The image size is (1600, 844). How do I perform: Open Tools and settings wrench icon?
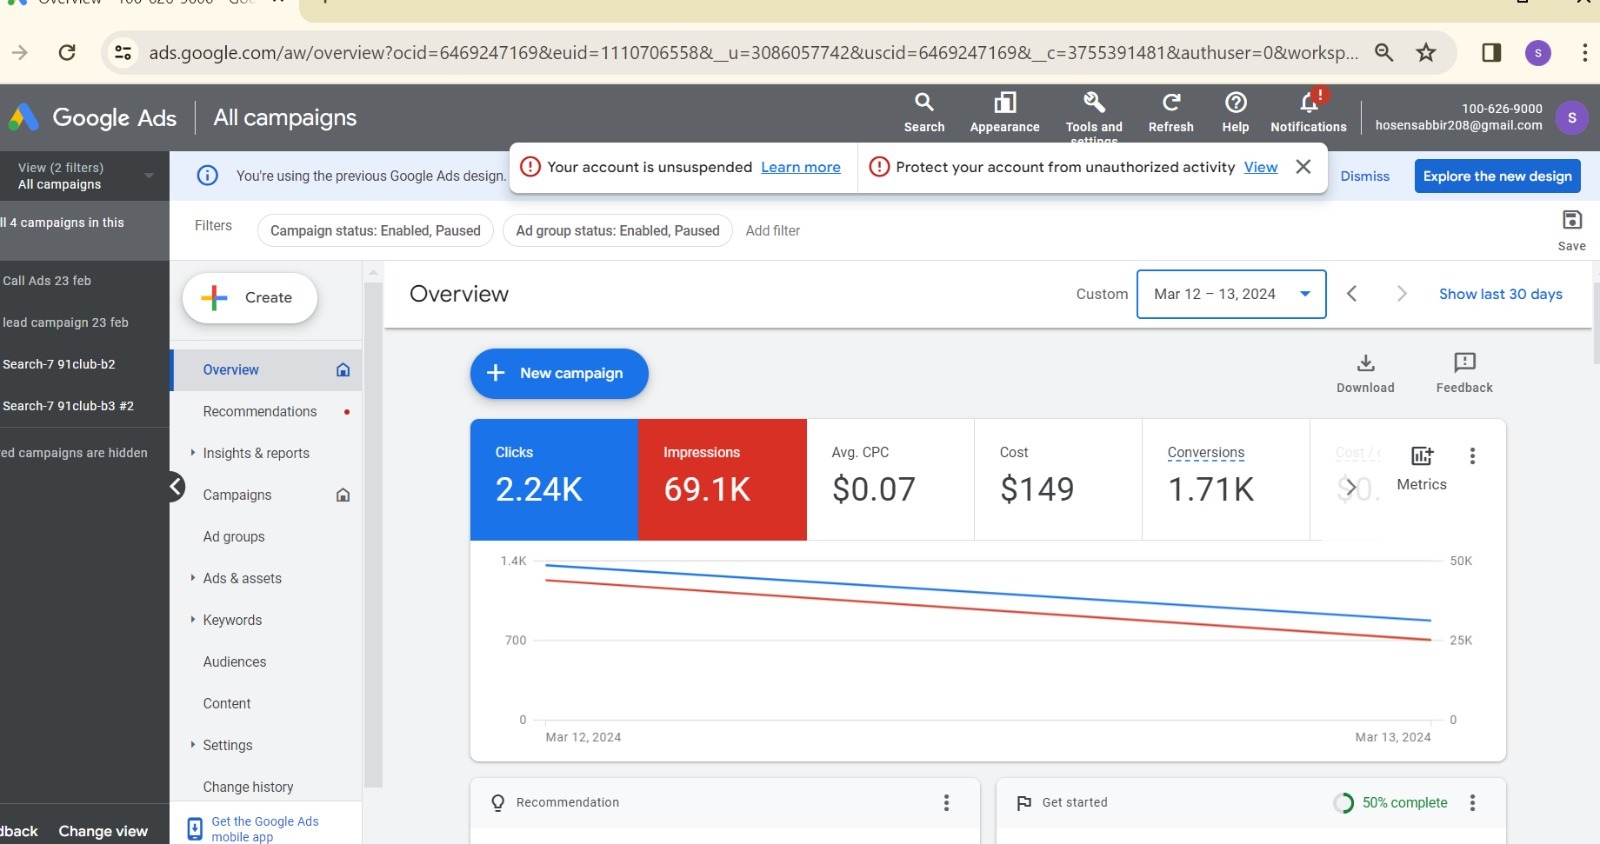pos(1094,103)
